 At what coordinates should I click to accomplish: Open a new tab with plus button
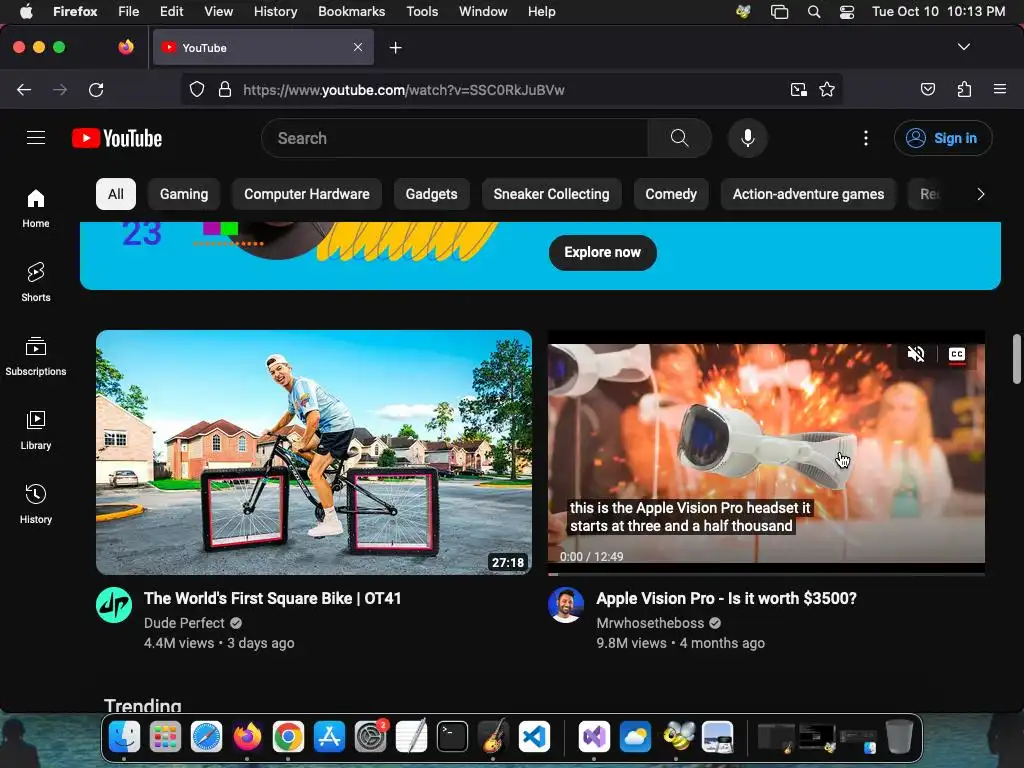click(395, 48)
